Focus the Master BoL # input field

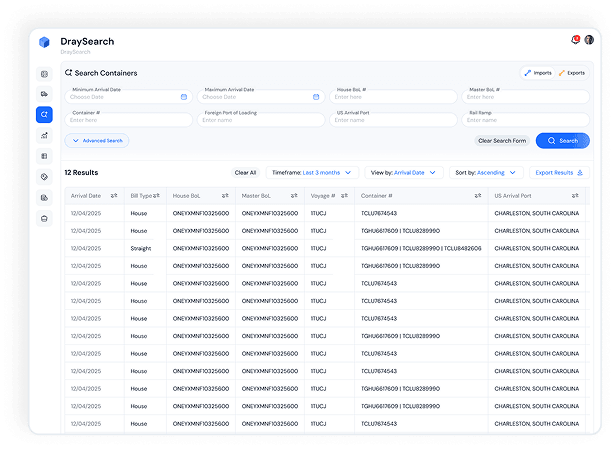pyautogui.click(x=526, y=97)
